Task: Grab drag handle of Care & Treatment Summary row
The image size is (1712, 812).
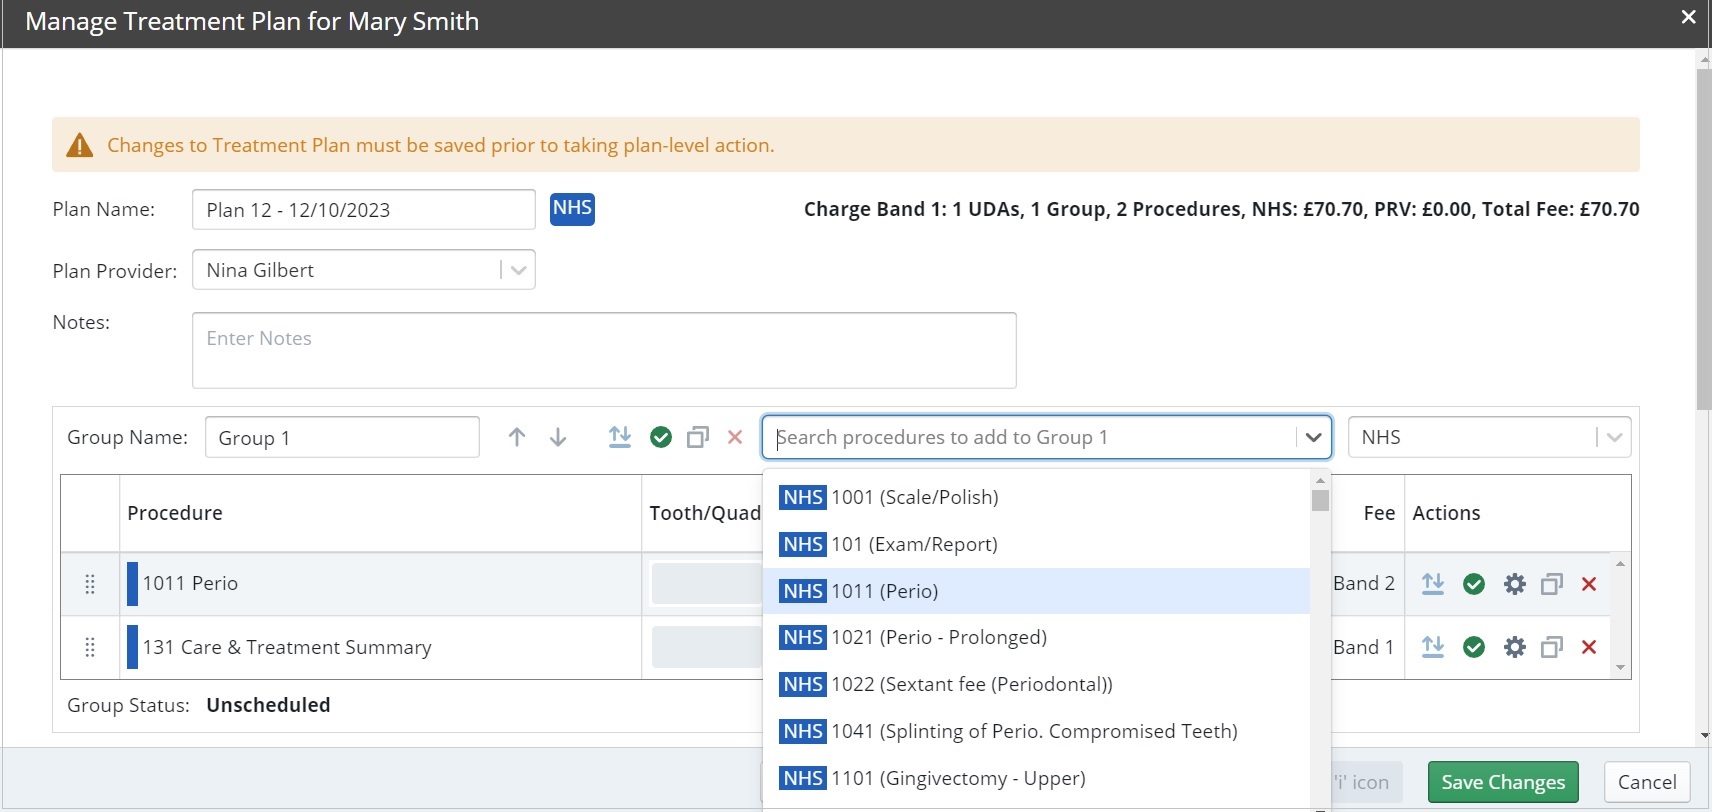Action: [x=90, y=647]
